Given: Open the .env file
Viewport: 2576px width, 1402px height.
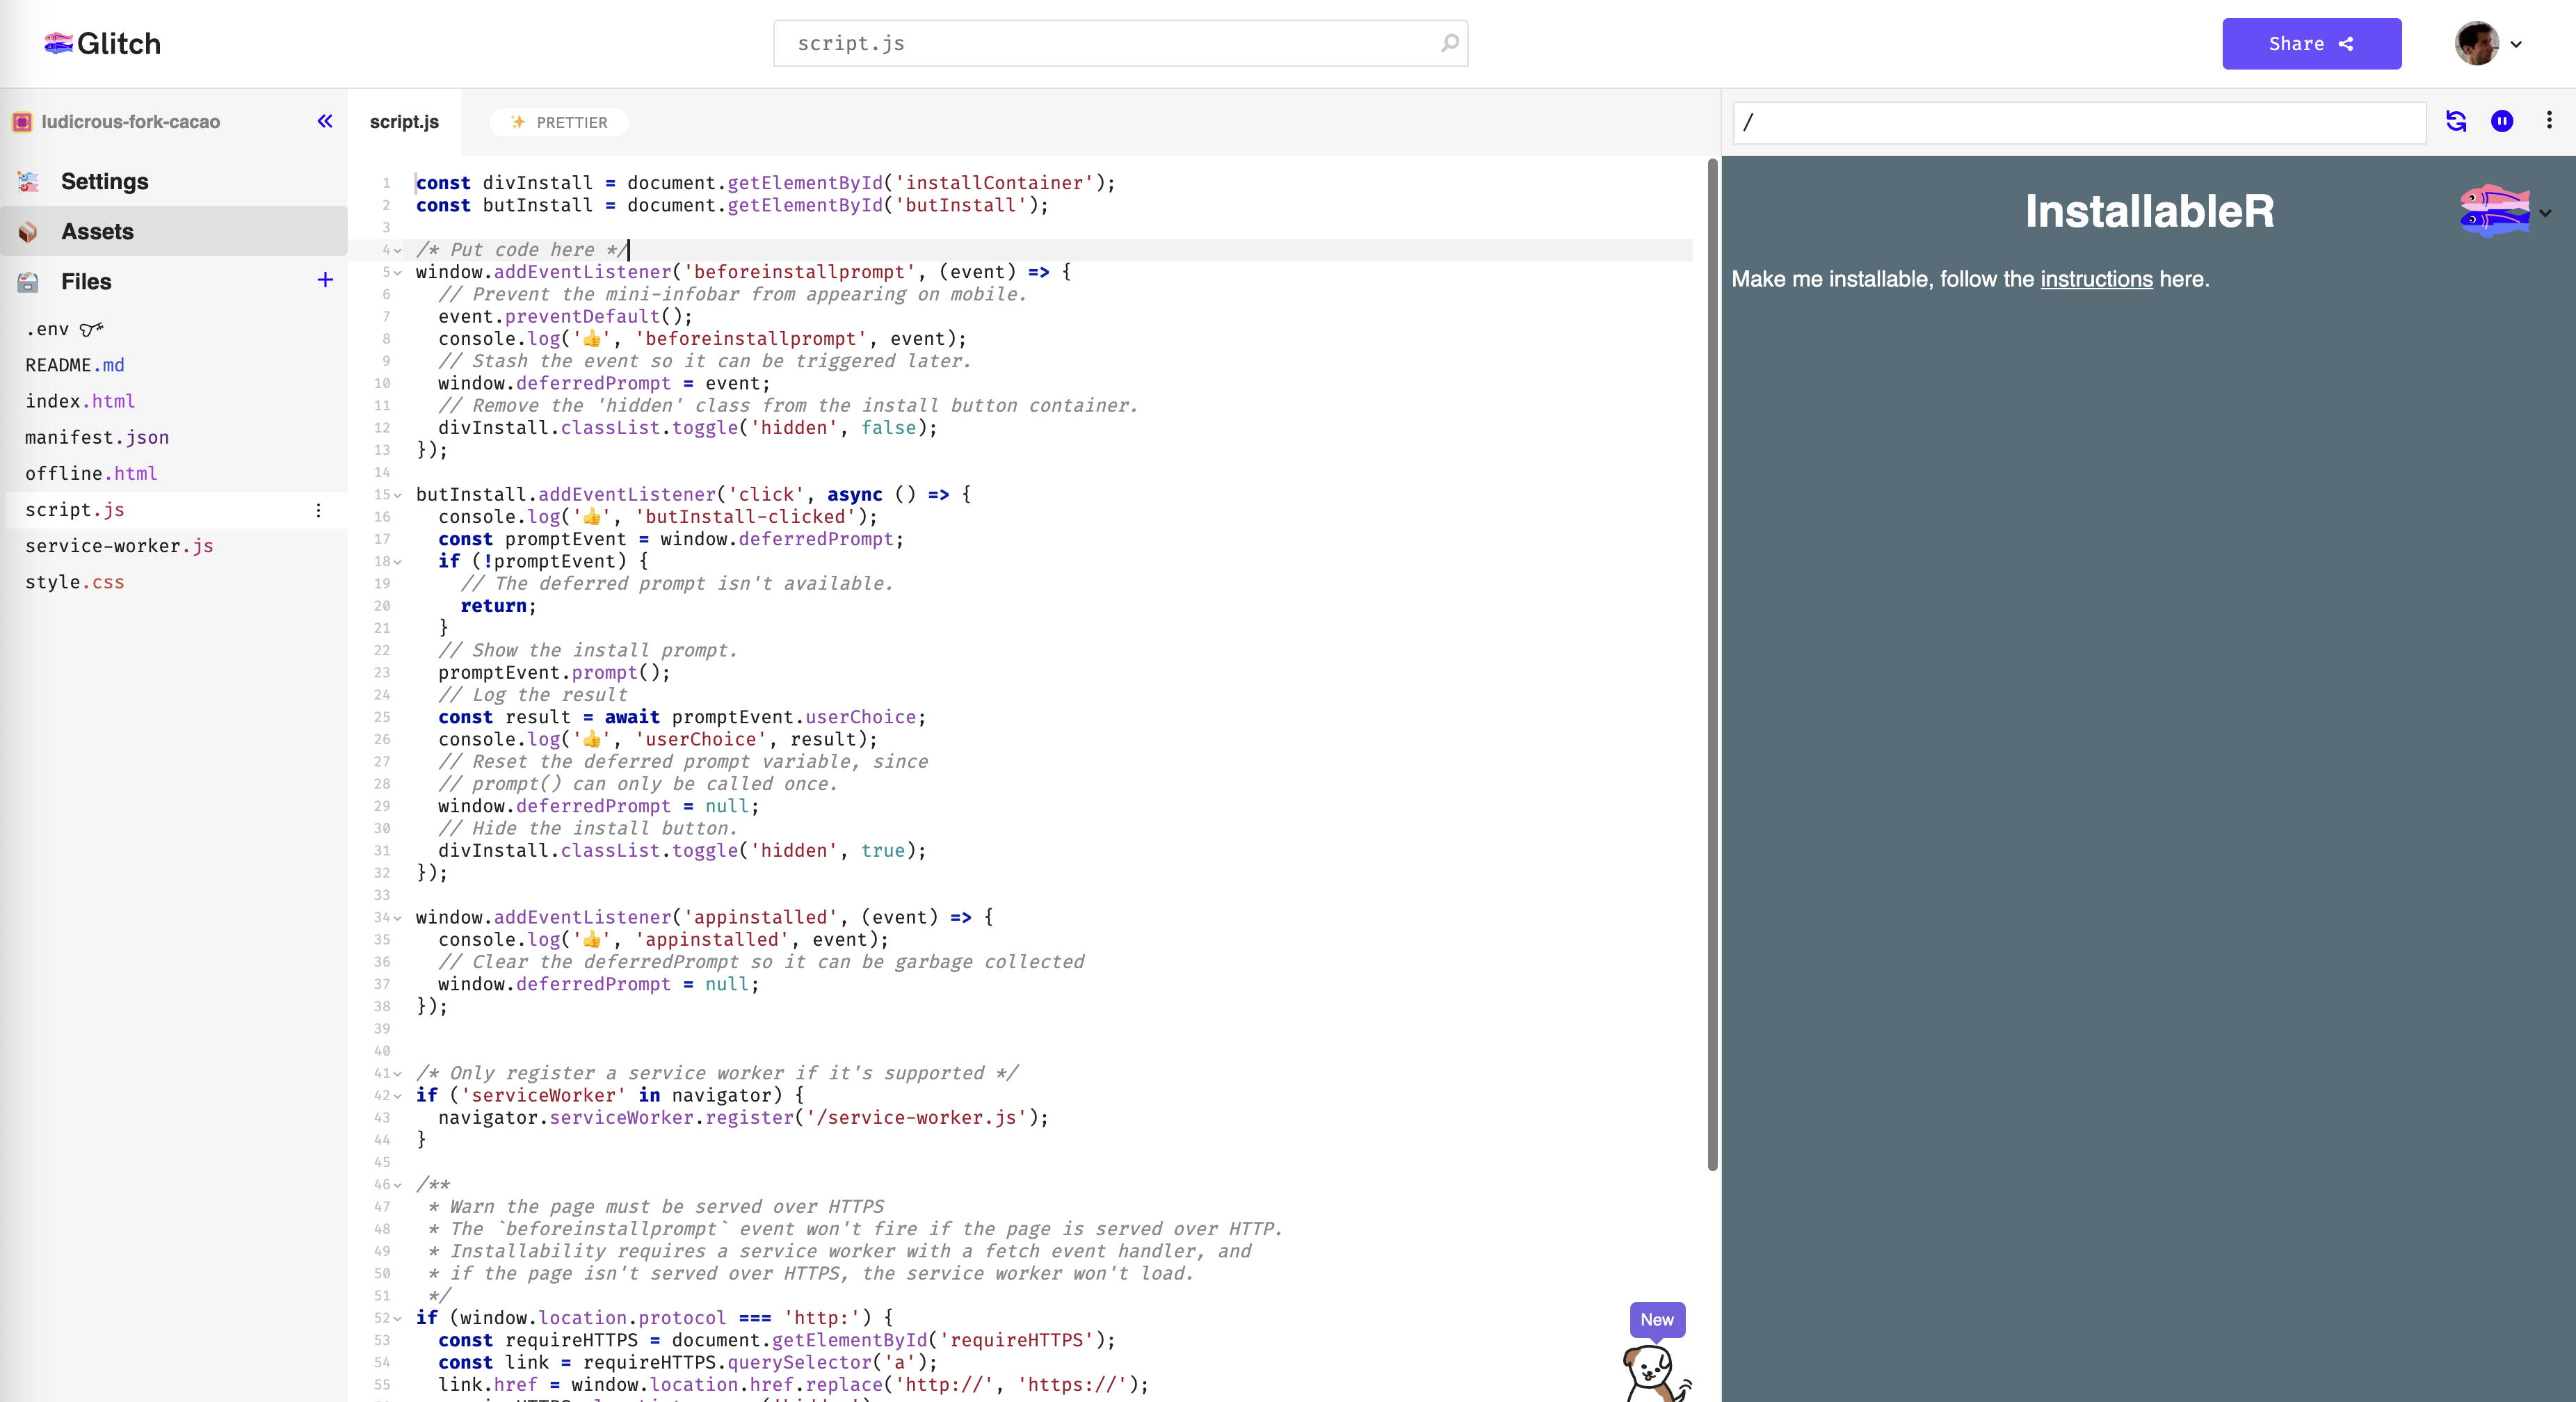Looking at the screenshot, I should [x=47, y=329].
